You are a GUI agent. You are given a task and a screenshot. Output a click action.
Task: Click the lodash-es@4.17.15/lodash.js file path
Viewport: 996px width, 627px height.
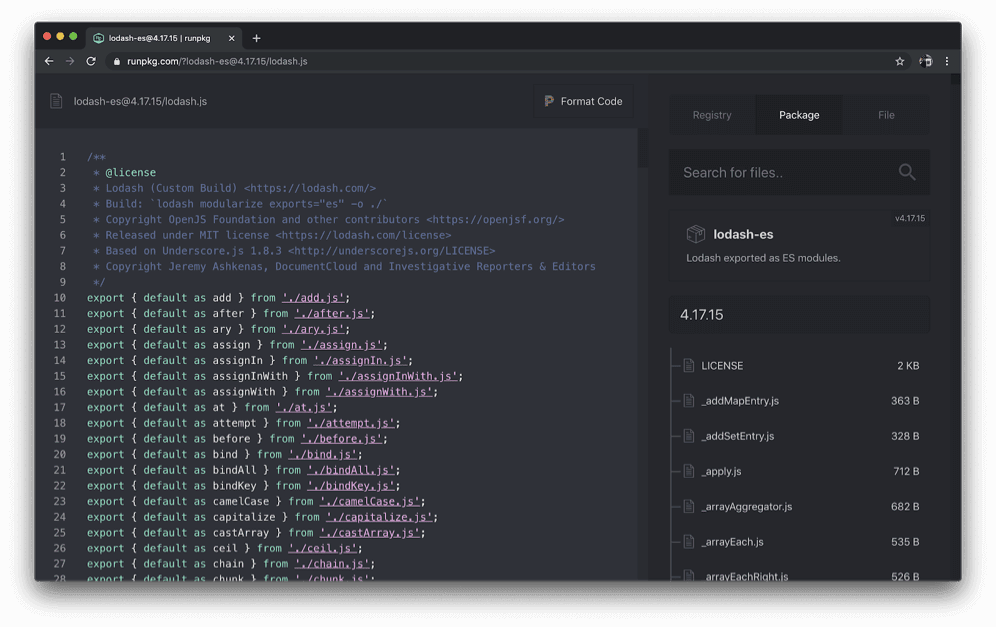pyautogui.click(x=140, y=101)
